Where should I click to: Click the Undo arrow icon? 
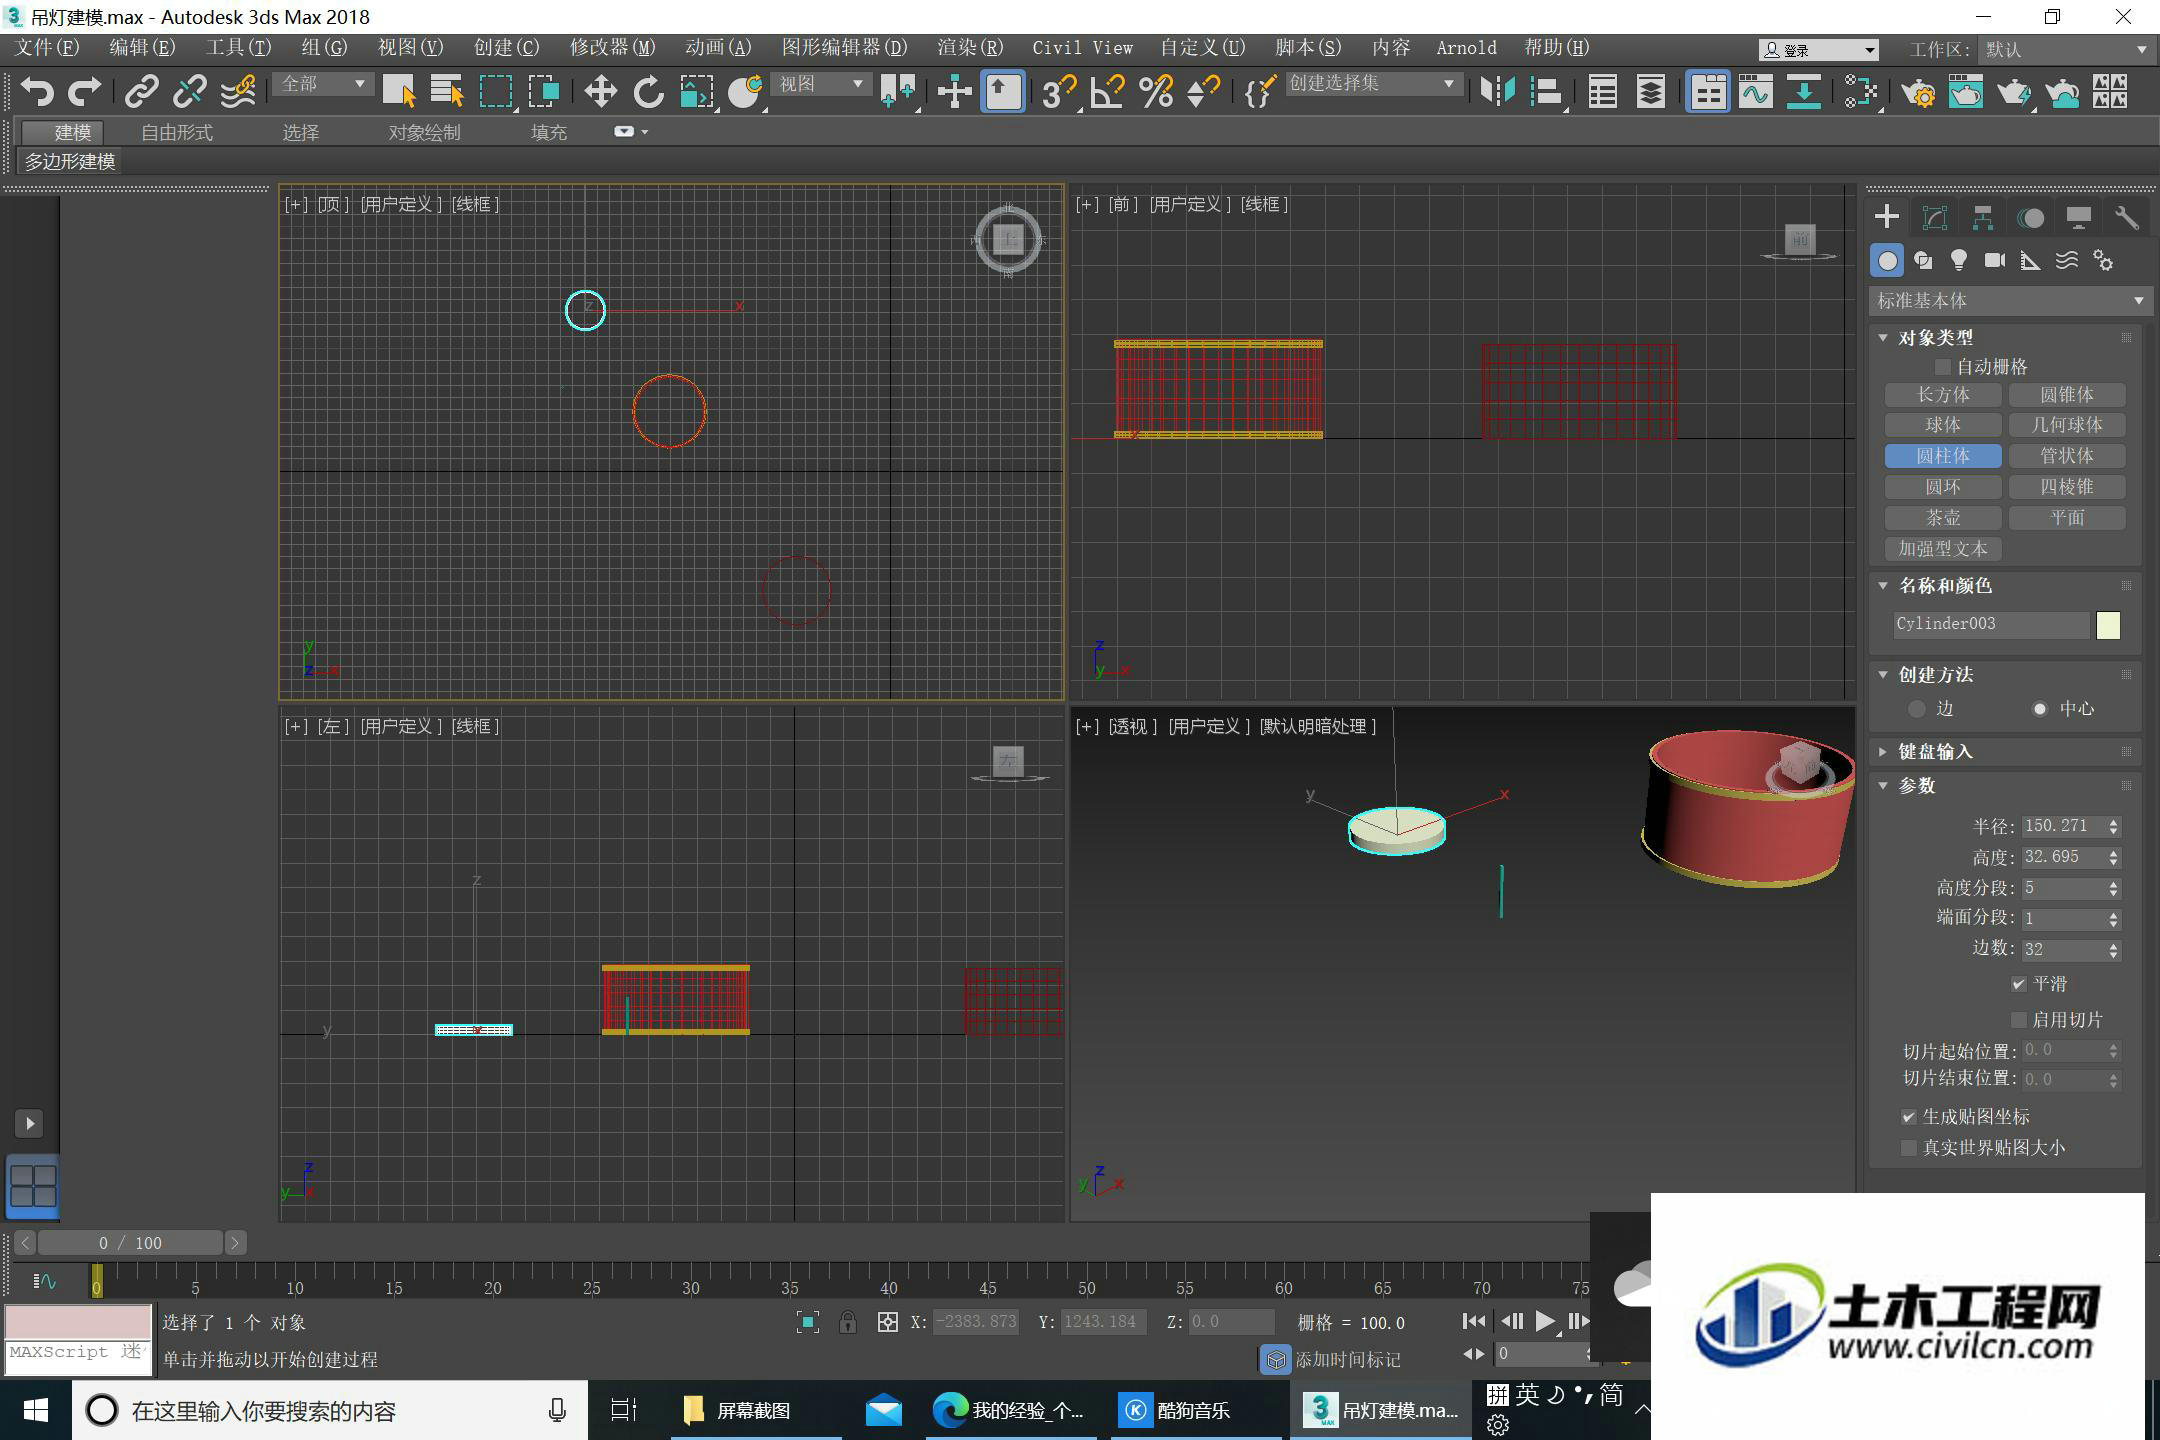pyautogui.click(x=37, y=91)
